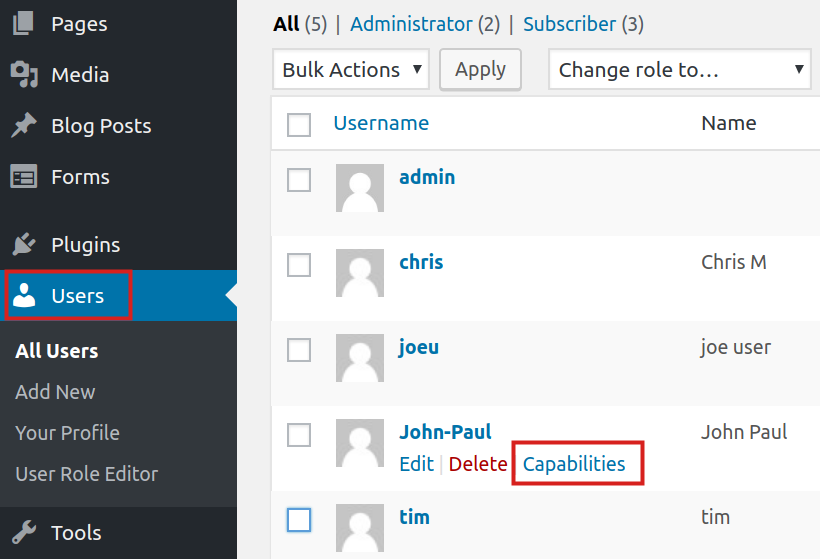This screenshot has height=559, width=820.
Task: Click the Plugins plug icon
Action: (x=23, y=245)
